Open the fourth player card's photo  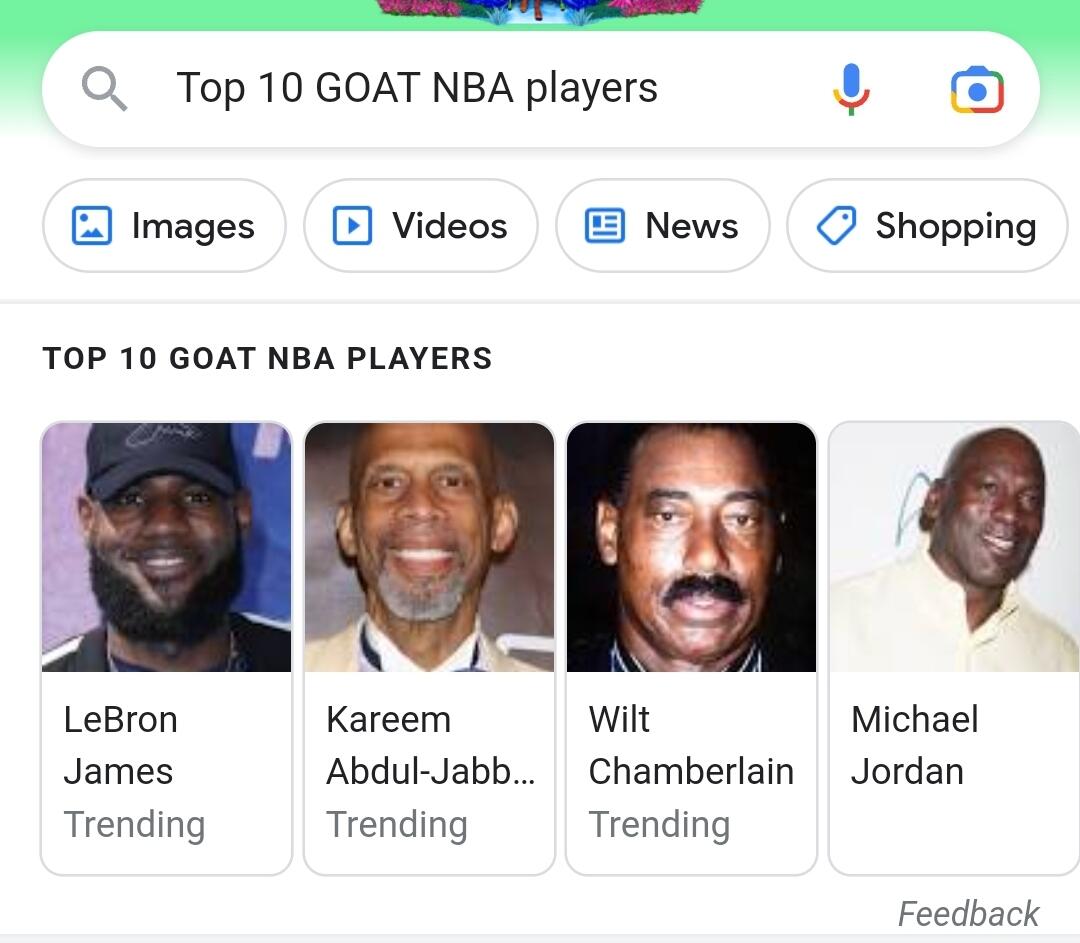click(954, 547)
